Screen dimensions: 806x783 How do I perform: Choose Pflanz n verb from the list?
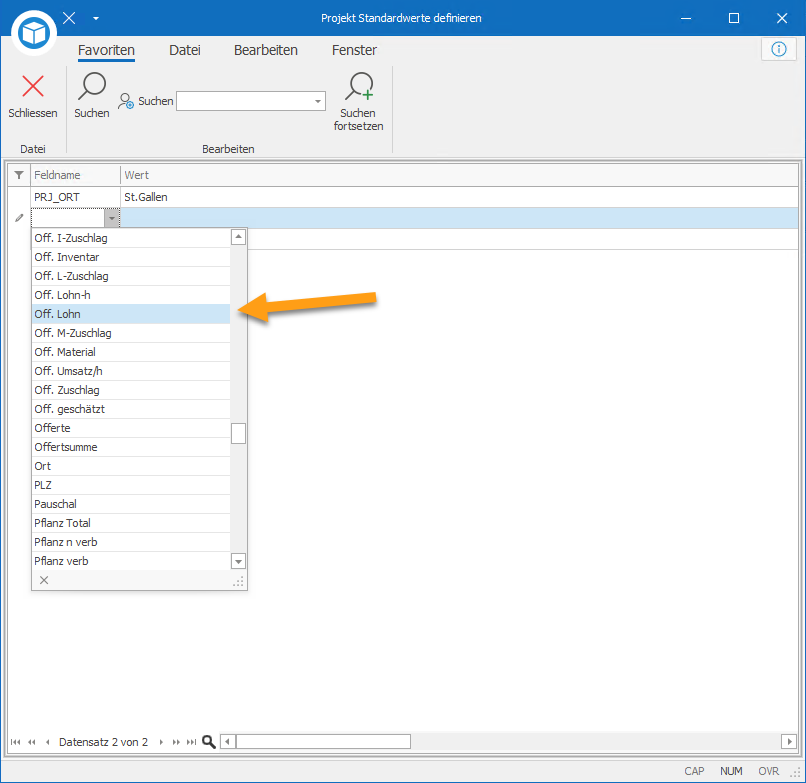pos(131,542)
